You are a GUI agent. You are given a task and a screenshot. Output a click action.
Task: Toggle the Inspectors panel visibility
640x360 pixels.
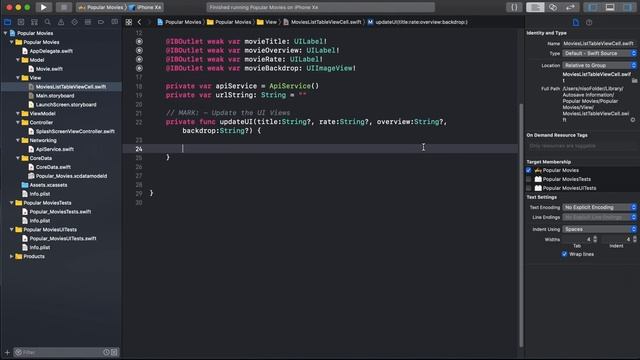point(627,7)
